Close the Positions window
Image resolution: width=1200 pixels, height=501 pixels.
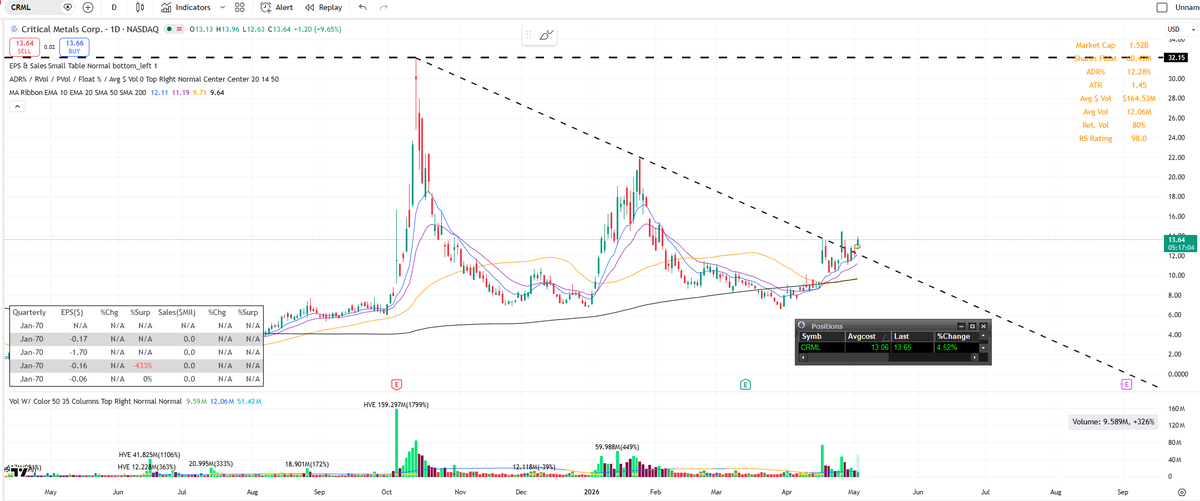tap(983, 326)
